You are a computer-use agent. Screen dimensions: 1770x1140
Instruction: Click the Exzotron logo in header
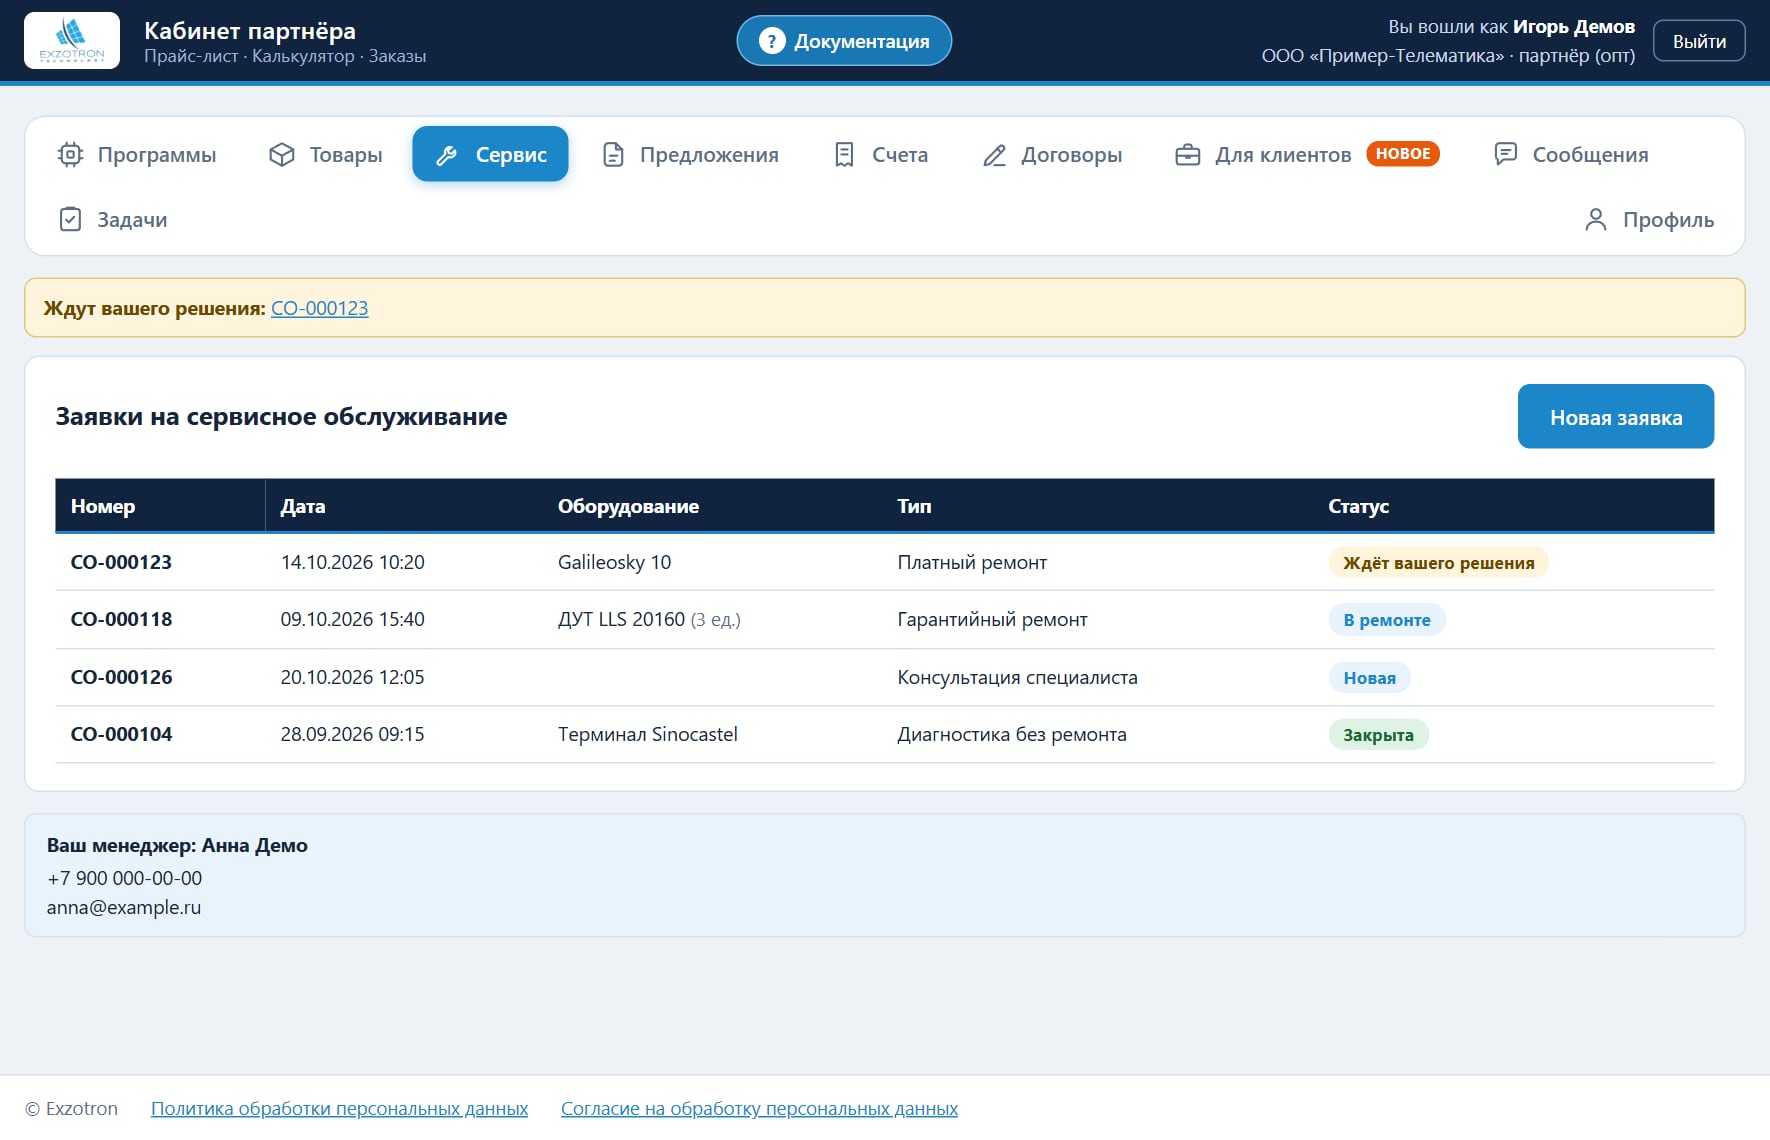(72, 40)
